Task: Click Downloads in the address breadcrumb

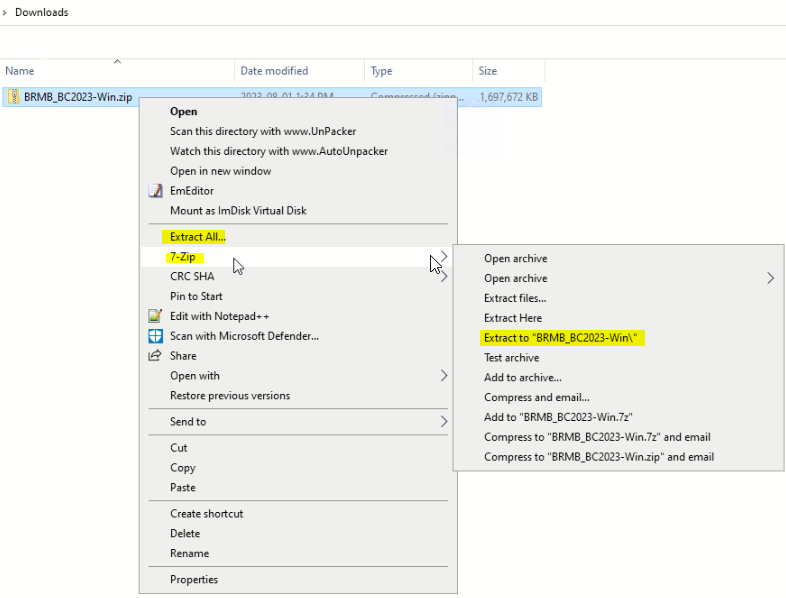Action: tap(42, 13)
